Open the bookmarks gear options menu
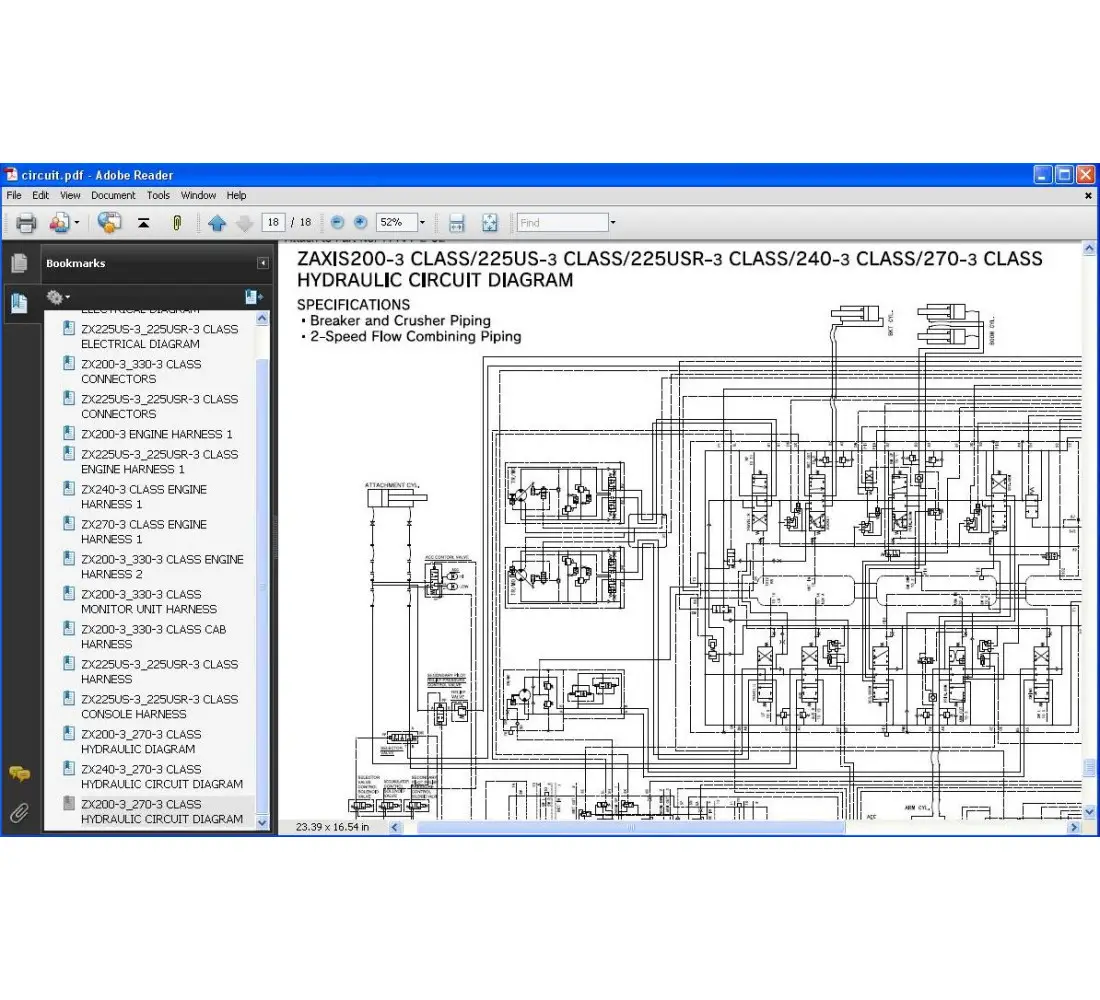 coord(58,297)
